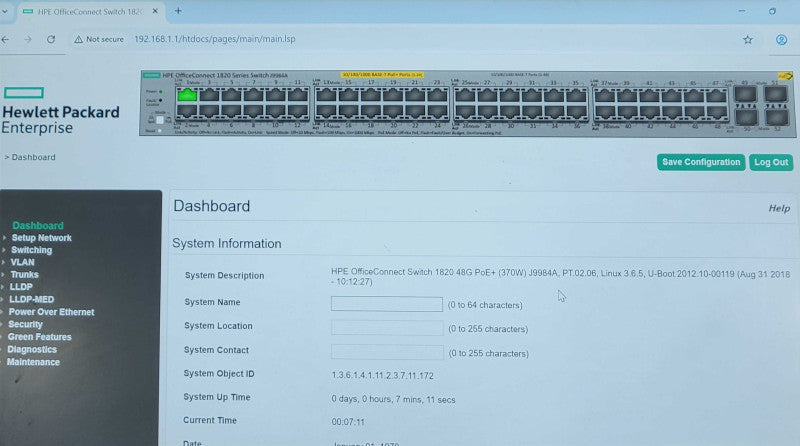This screenshot has width=800, height=446.
Task: Expand the Setup Network menu
Action: pyautogui.click(x=42, y=238)
